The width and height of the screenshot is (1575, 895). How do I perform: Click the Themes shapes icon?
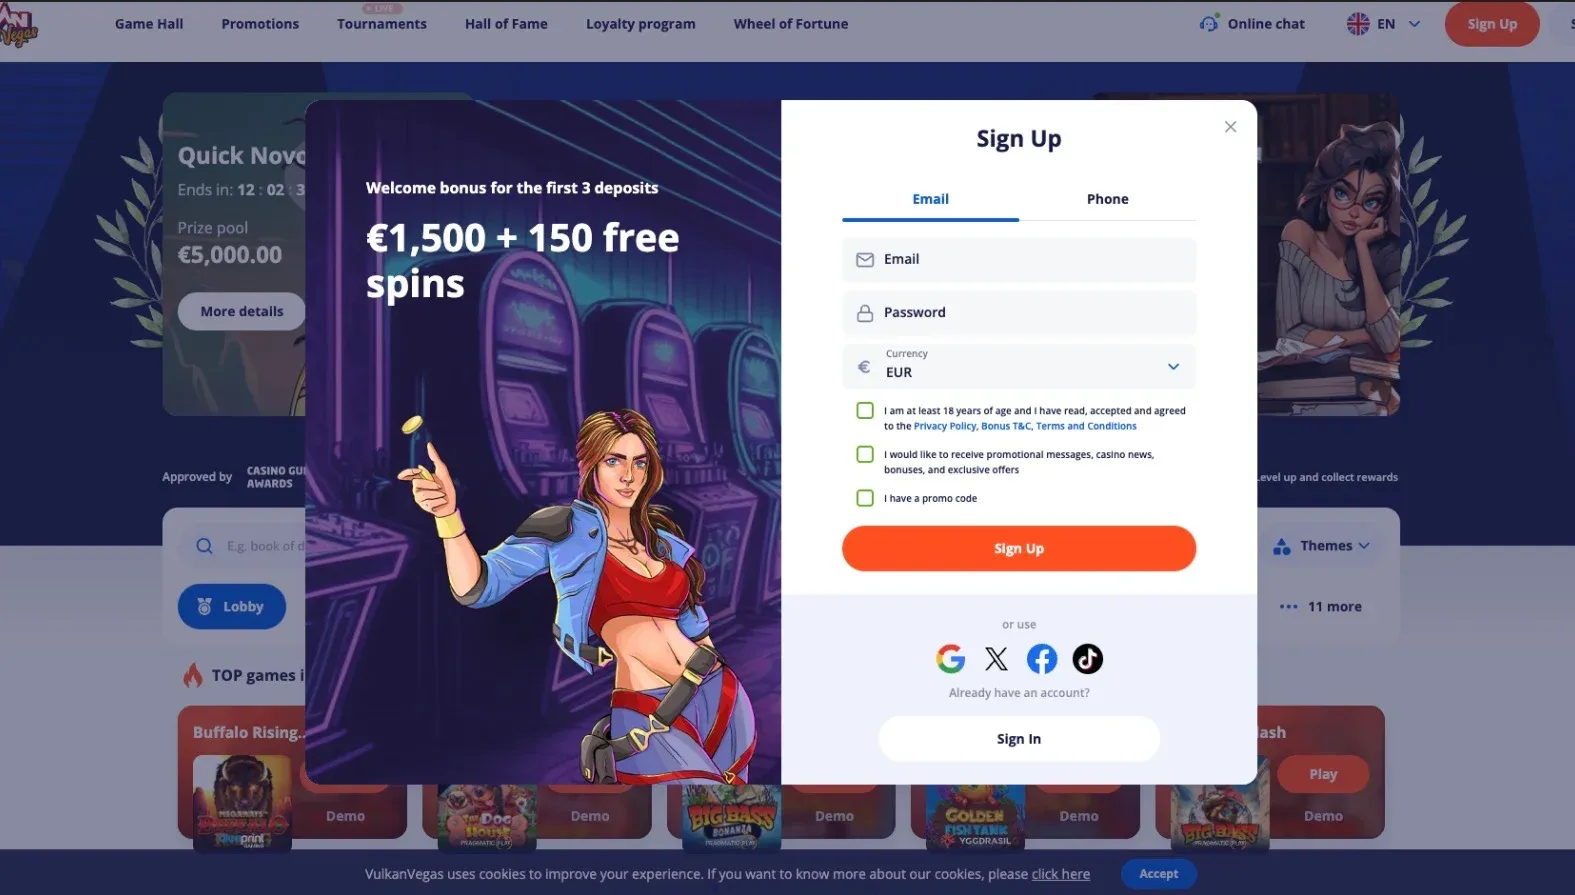(1282, 546)
